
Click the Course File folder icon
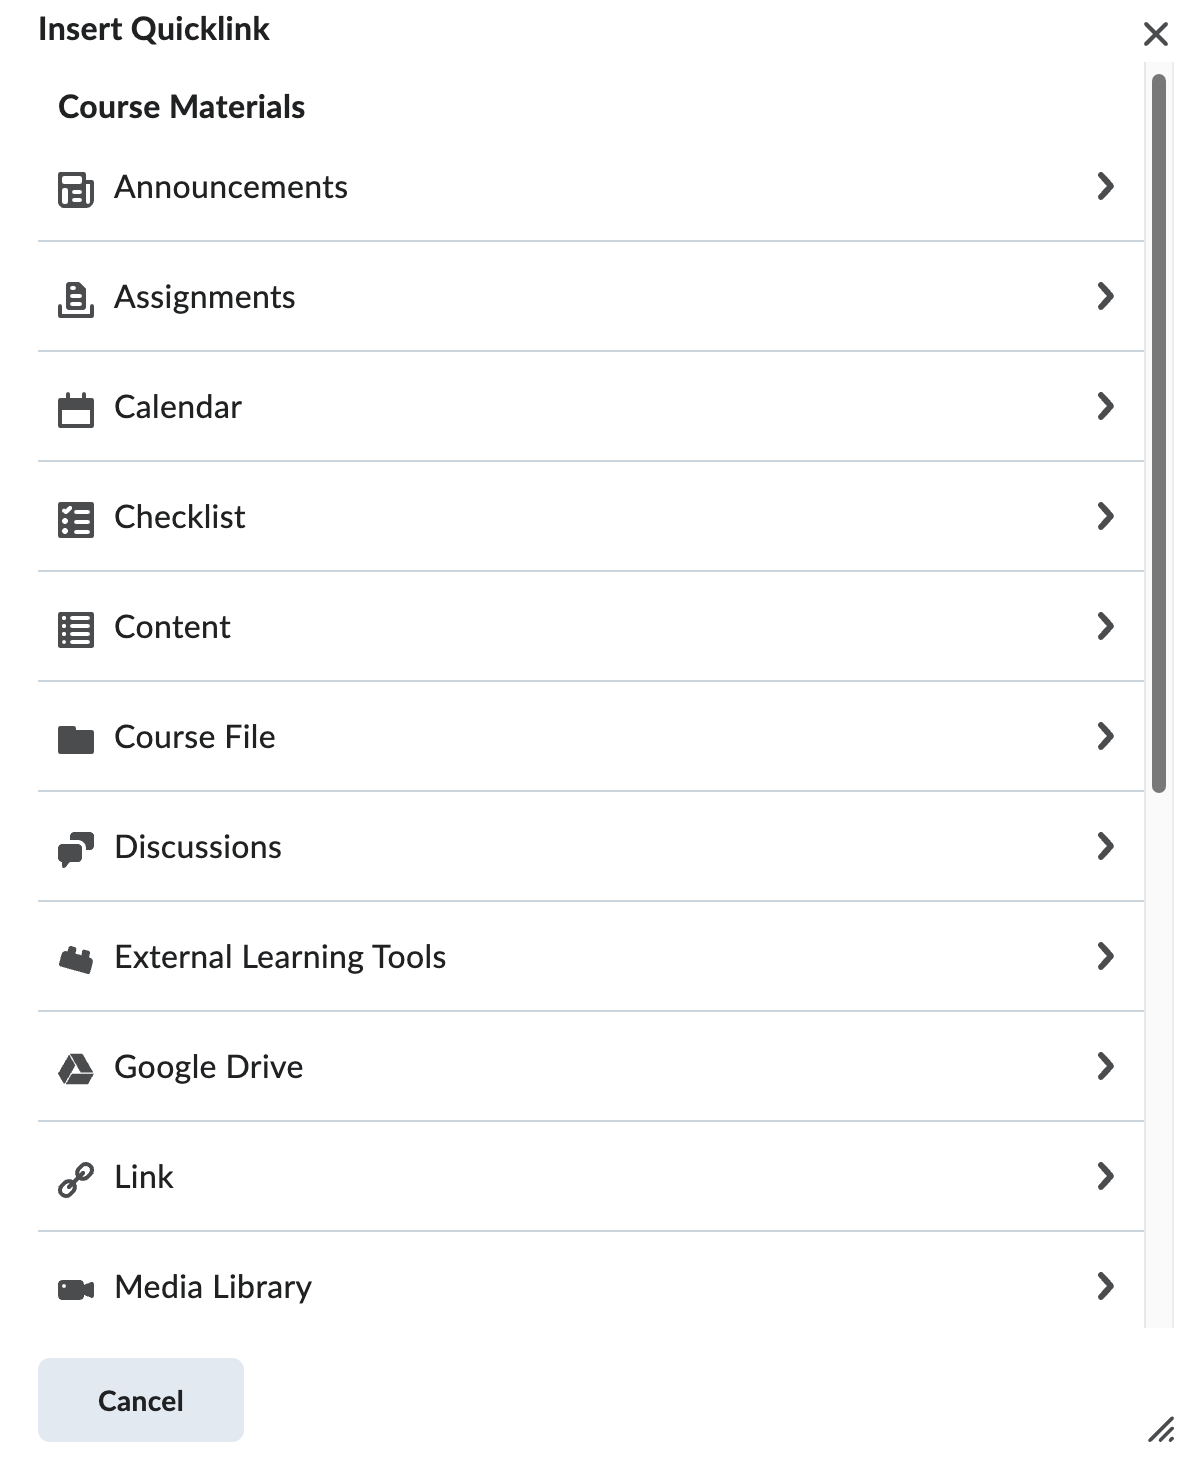76,739
